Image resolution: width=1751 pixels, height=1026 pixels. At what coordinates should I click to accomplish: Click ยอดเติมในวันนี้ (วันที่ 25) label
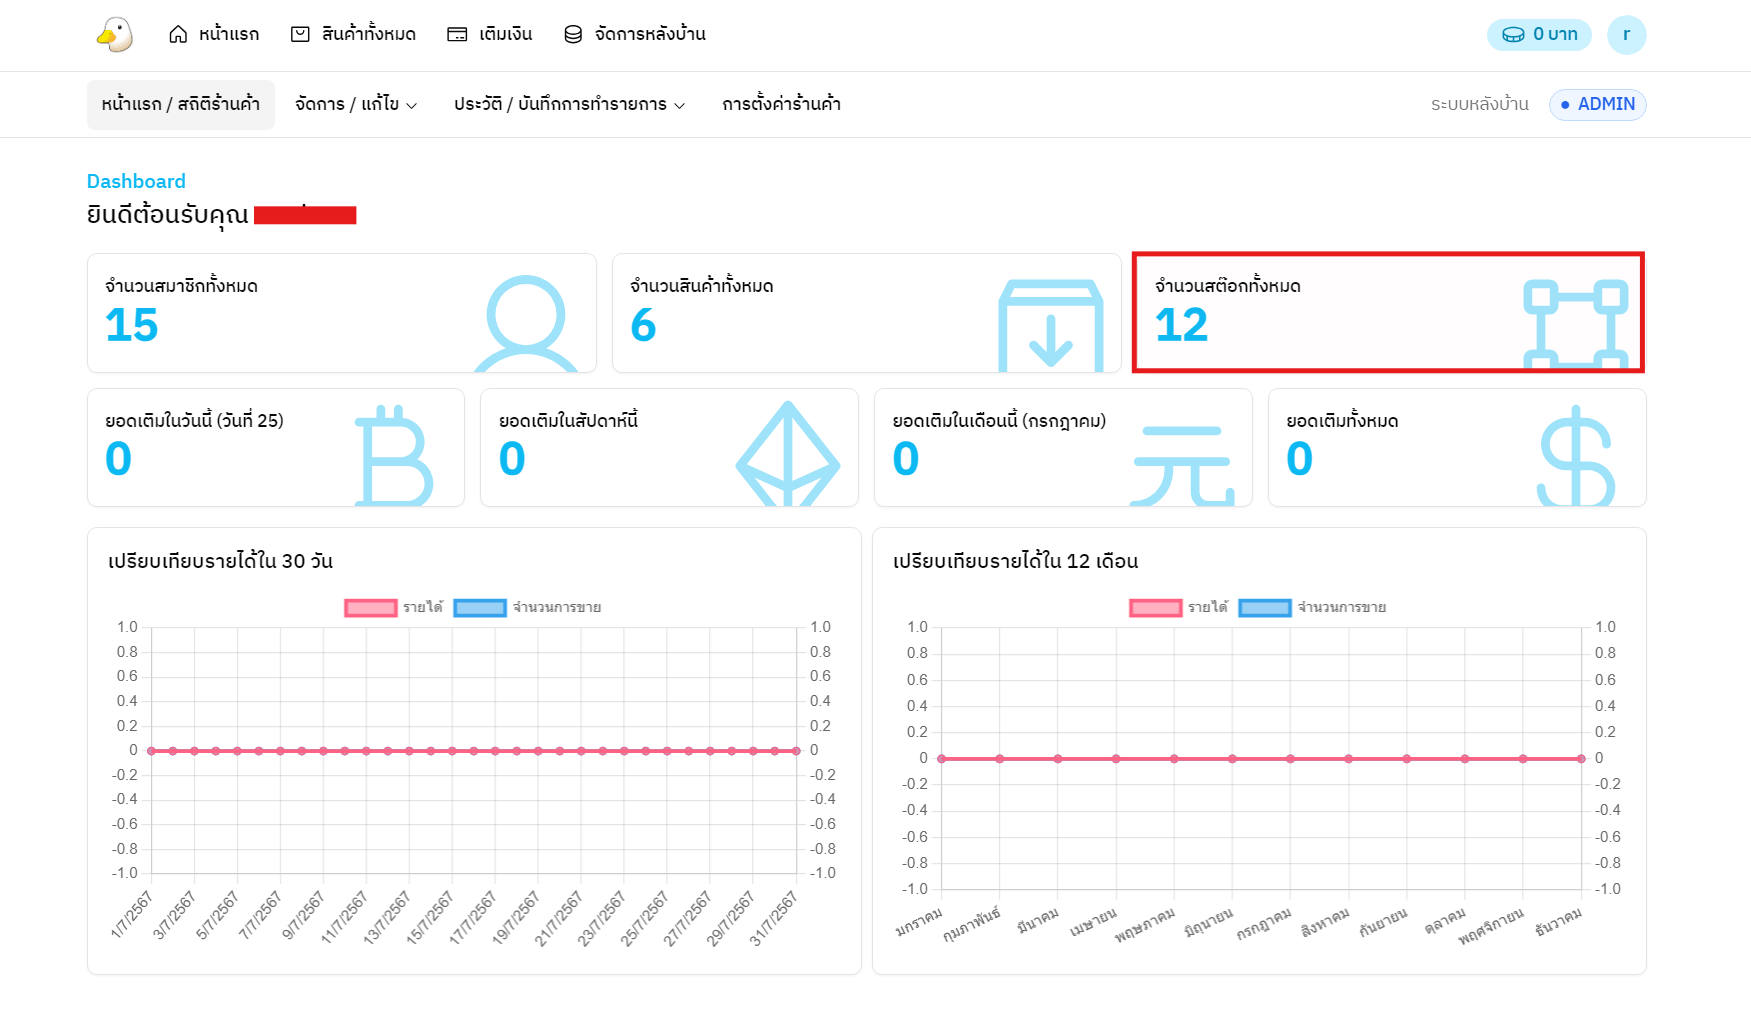tap(194, 420)
